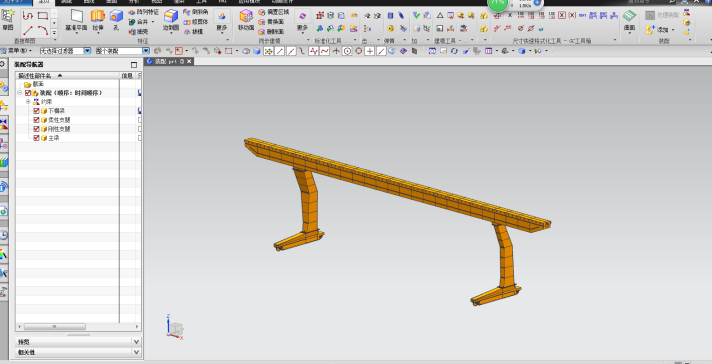Maximize the 装配导航器 panel
This screenshot has width=712, height=364.
(x=134, y=64)
